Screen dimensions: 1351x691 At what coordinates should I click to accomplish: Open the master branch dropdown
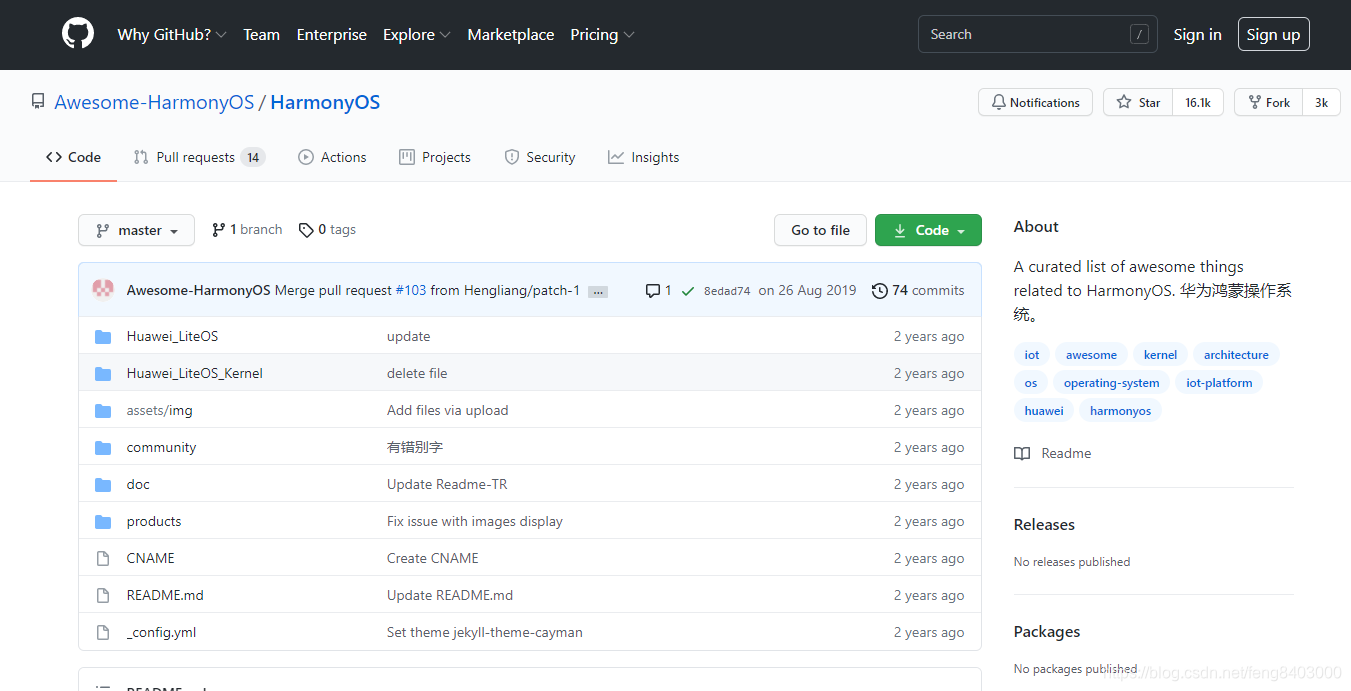137,230
